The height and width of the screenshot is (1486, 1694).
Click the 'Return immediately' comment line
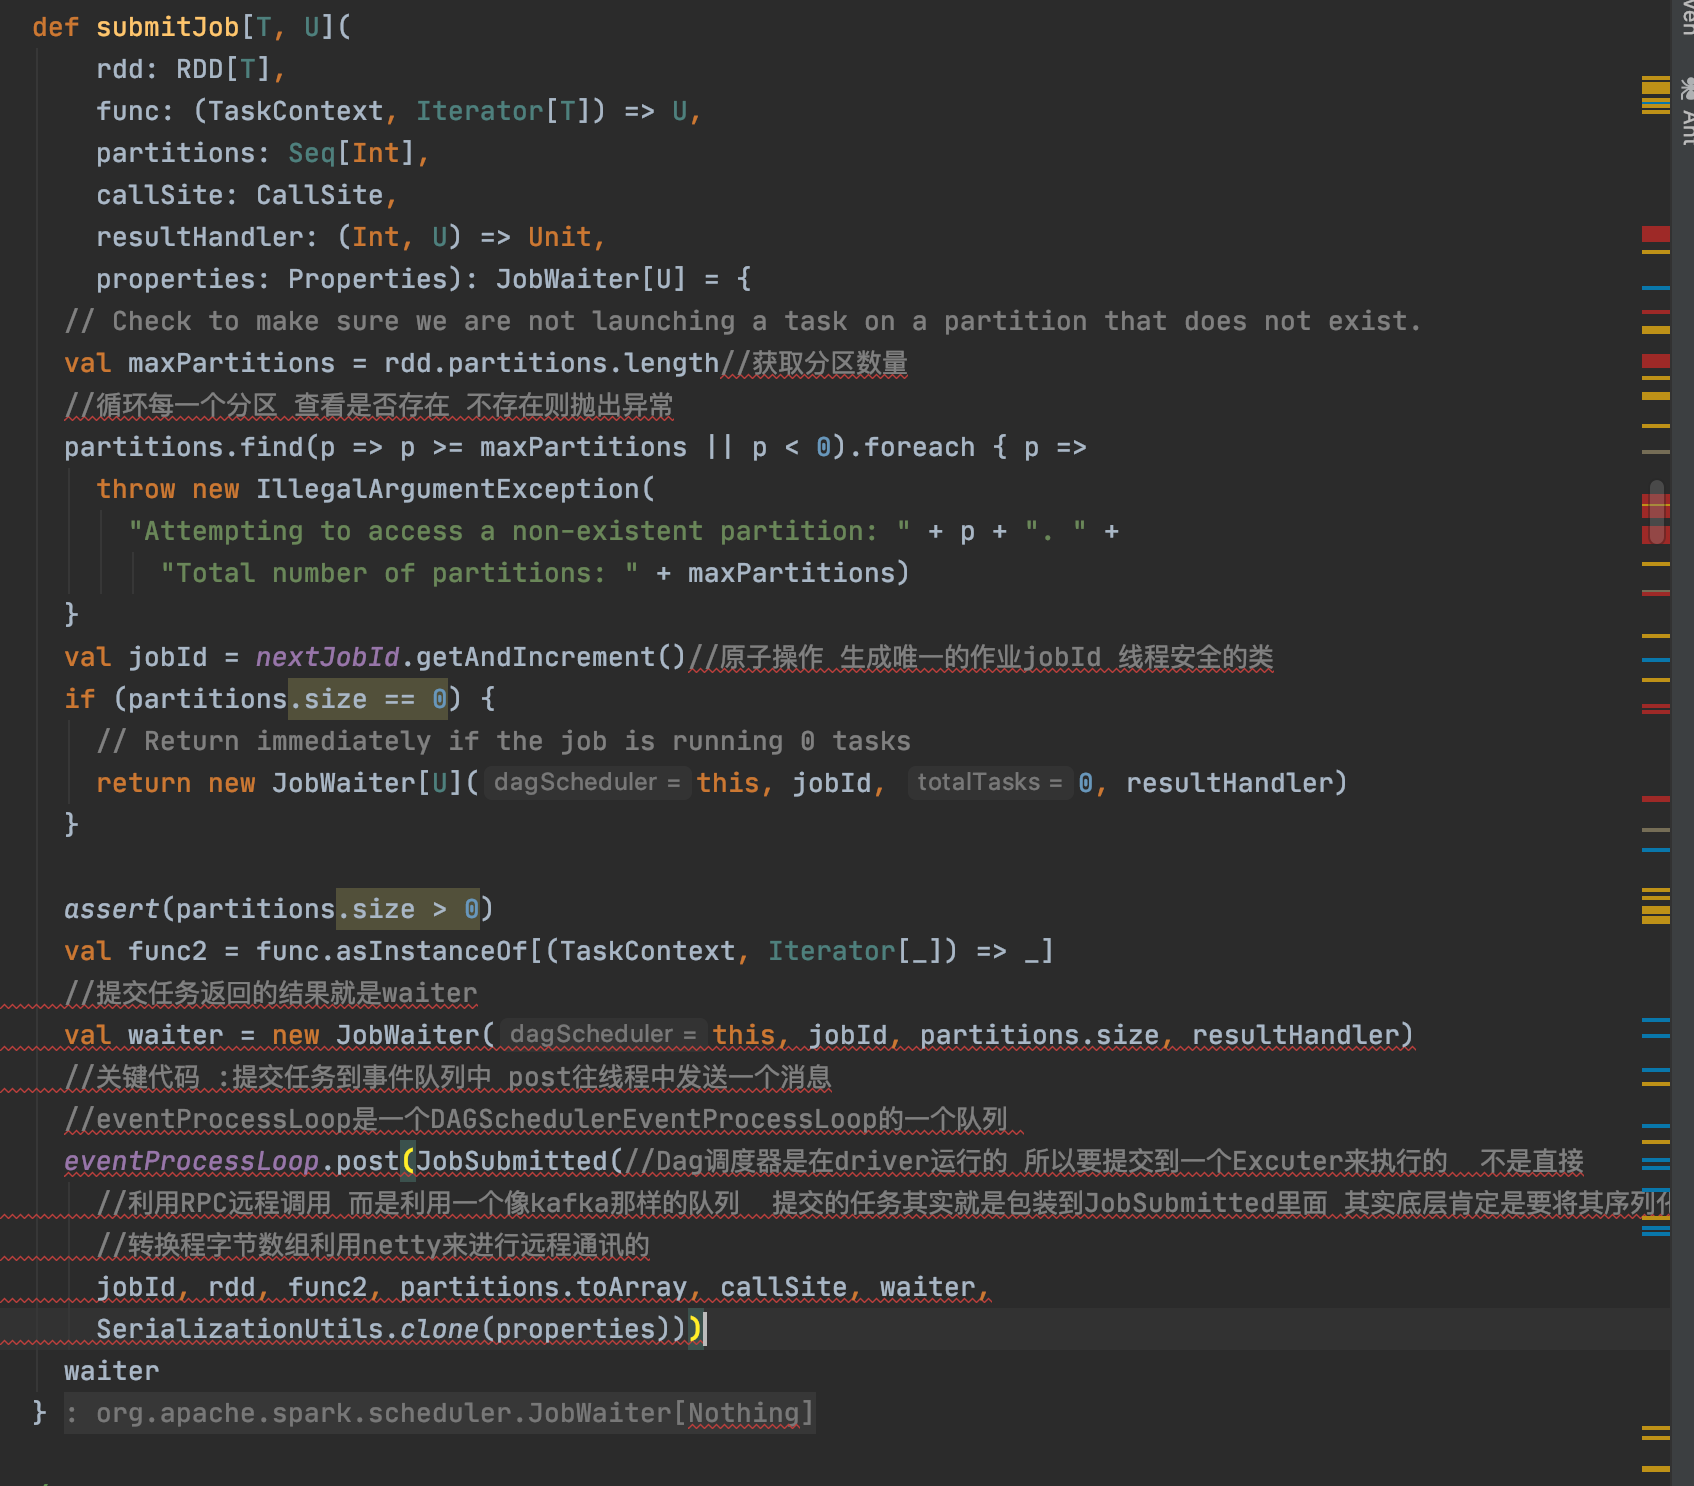coord(504,741)
